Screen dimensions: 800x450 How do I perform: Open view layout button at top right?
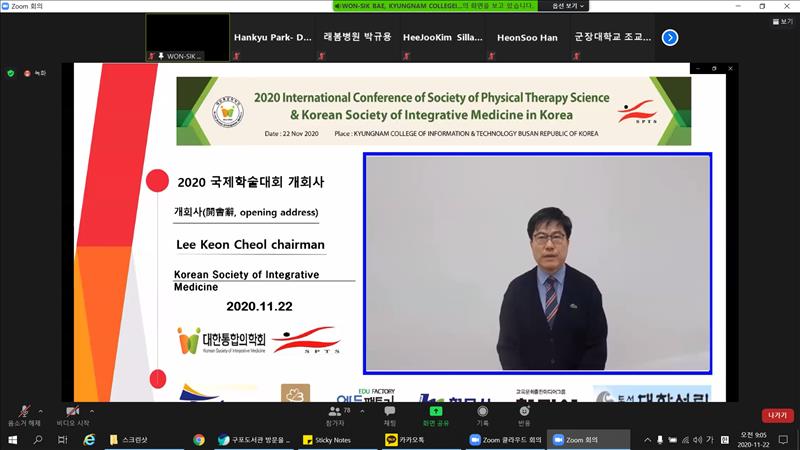pos(783,21)
